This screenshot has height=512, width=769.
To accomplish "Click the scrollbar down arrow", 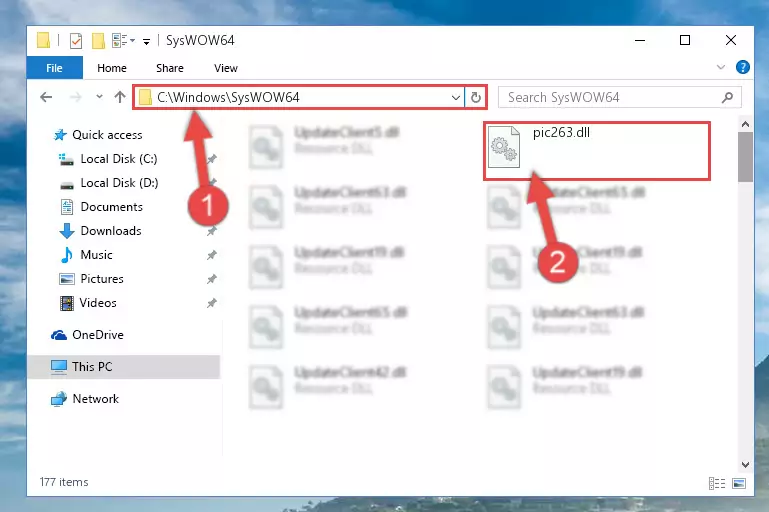I will (745, 464).
